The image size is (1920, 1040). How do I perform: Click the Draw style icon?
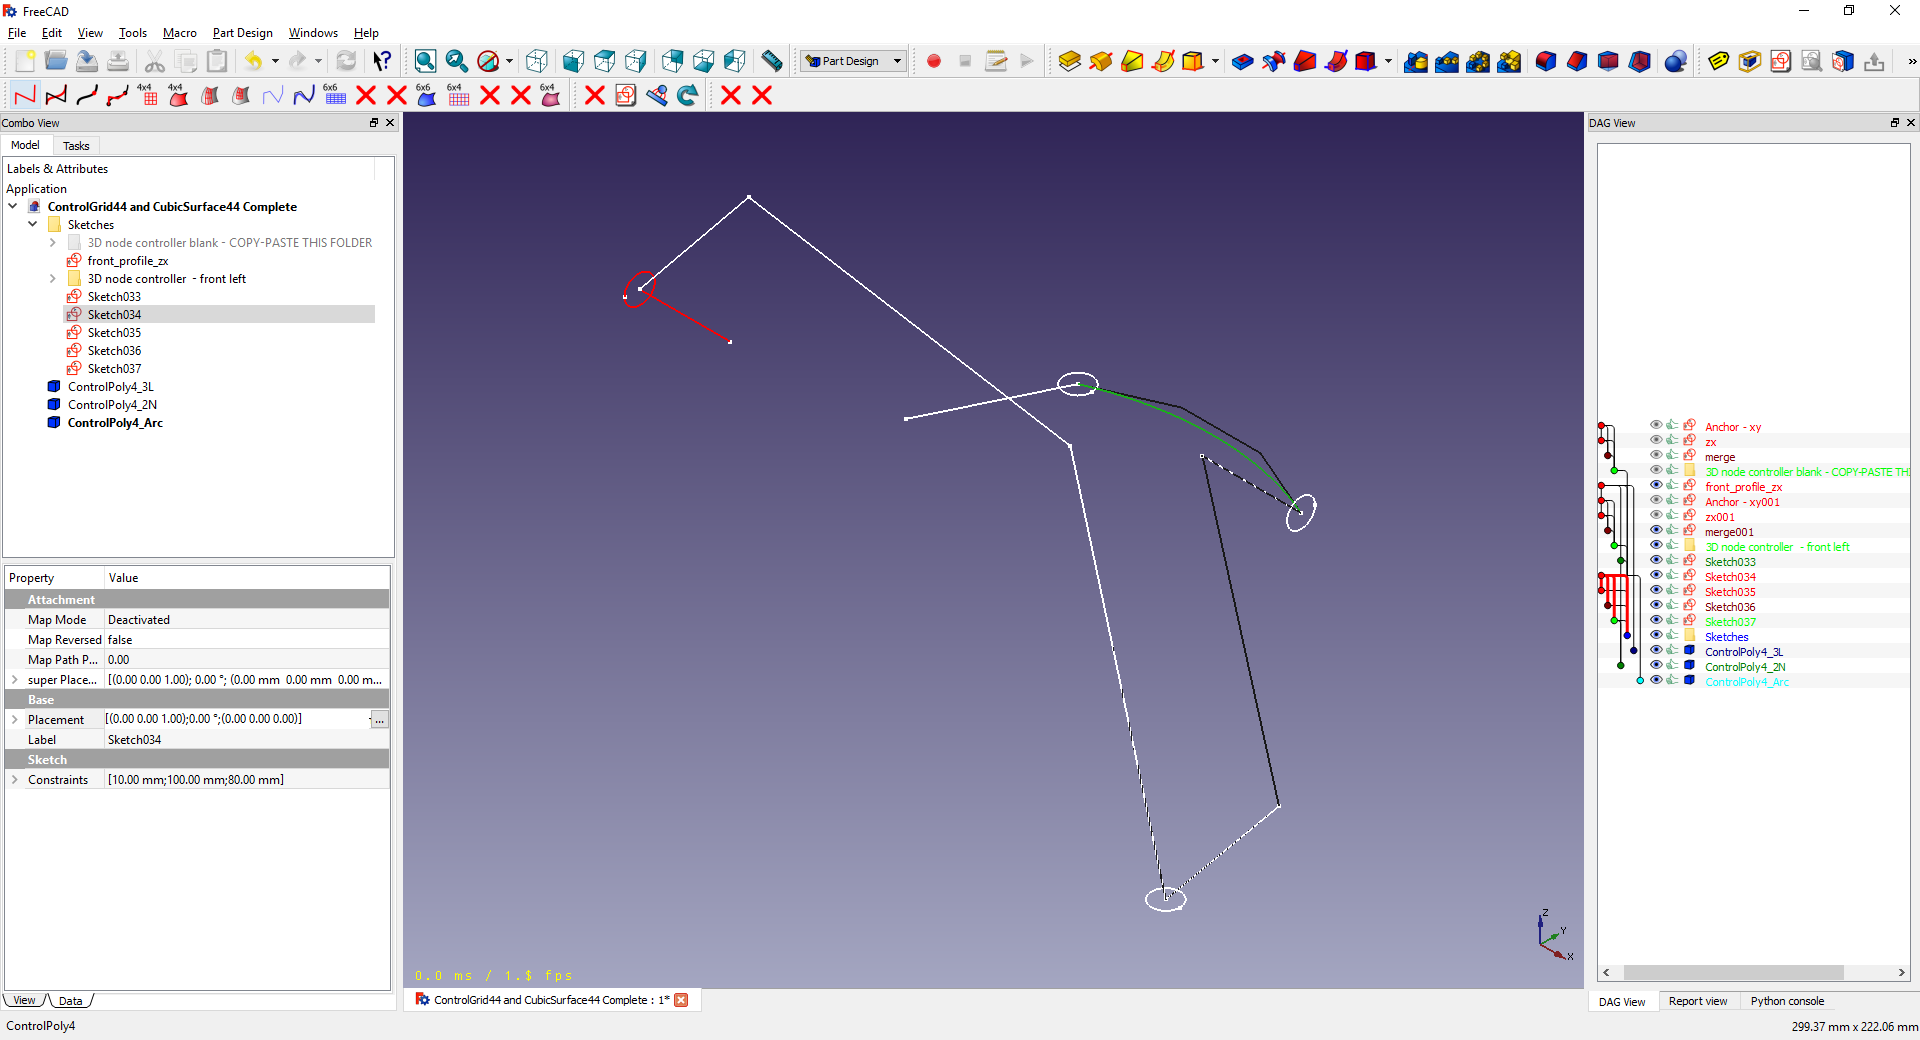tap(488, 61)
